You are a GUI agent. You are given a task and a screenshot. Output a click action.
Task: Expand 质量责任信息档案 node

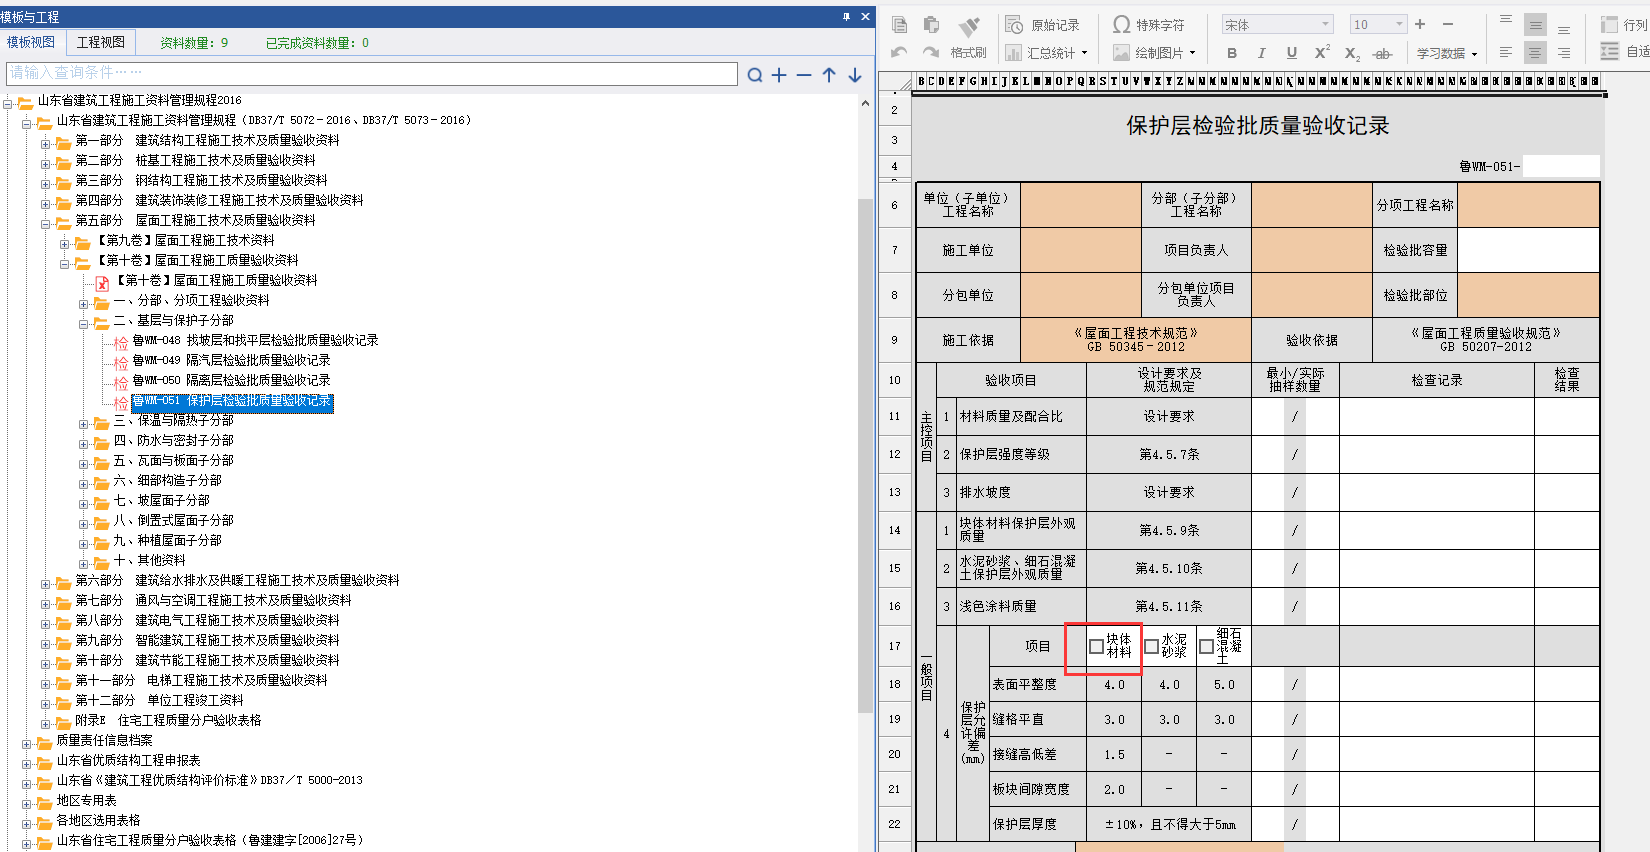(x=26, y=744)
